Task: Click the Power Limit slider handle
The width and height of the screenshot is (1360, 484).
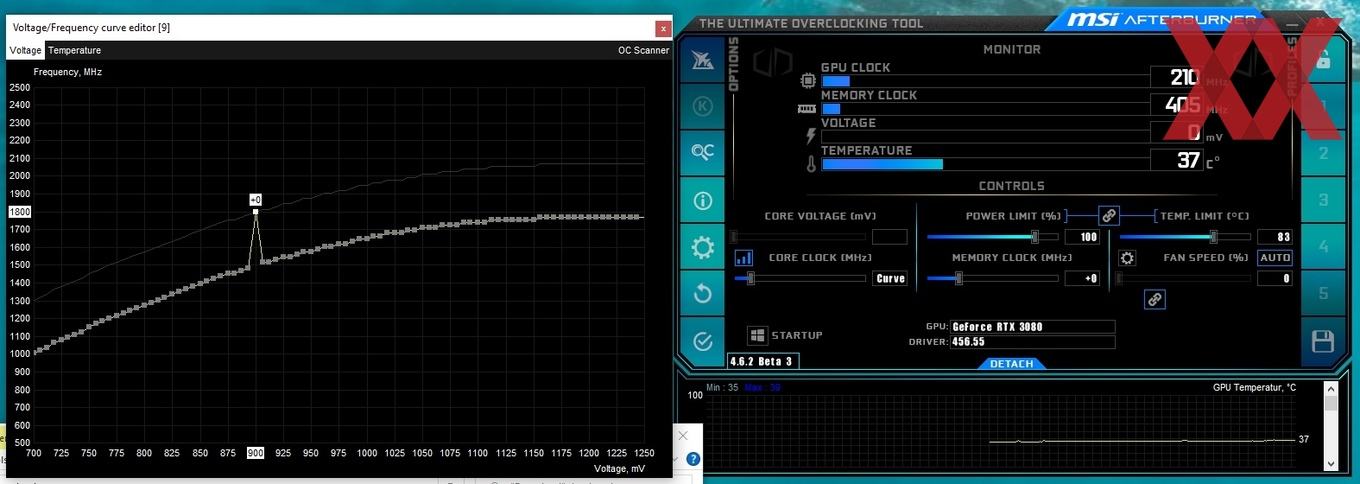Action: tap(1035, 237)
